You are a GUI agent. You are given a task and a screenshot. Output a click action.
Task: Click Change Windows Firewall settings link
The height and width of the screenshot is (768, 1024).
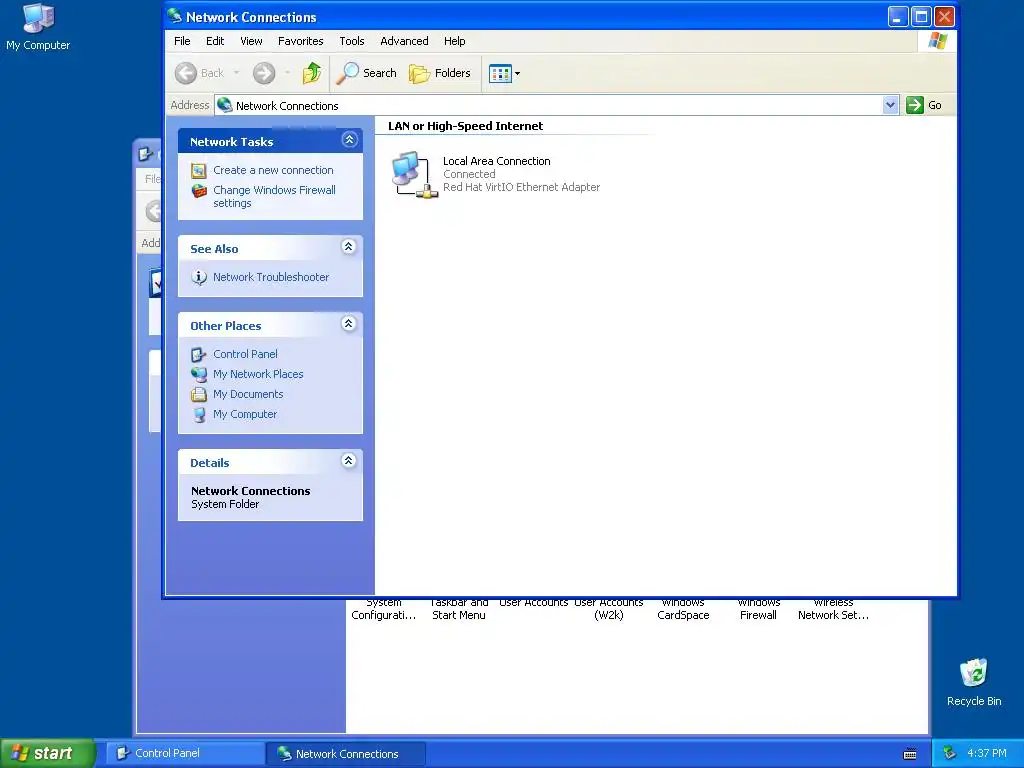pyautogui.click(x=274, y=197)
